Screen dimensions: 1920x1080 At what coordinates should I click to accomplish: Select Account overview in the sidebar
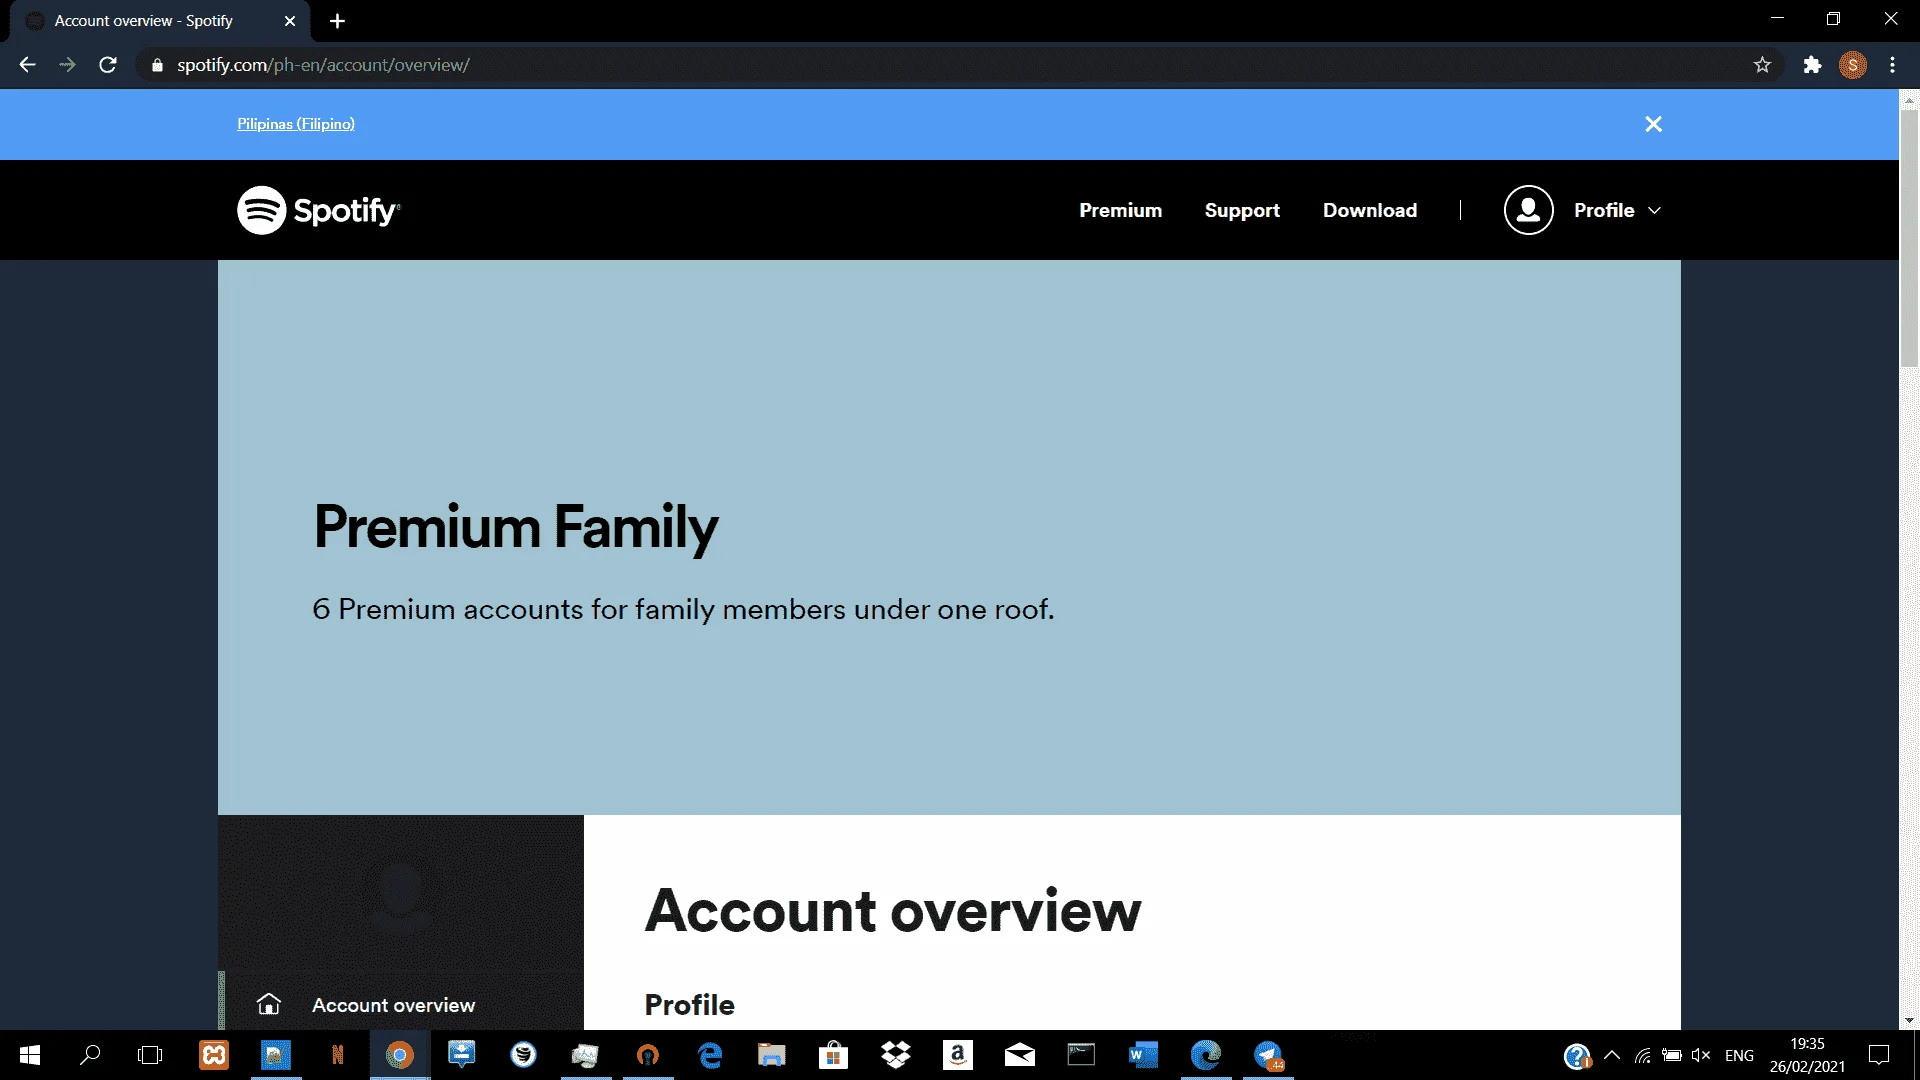393,1005
